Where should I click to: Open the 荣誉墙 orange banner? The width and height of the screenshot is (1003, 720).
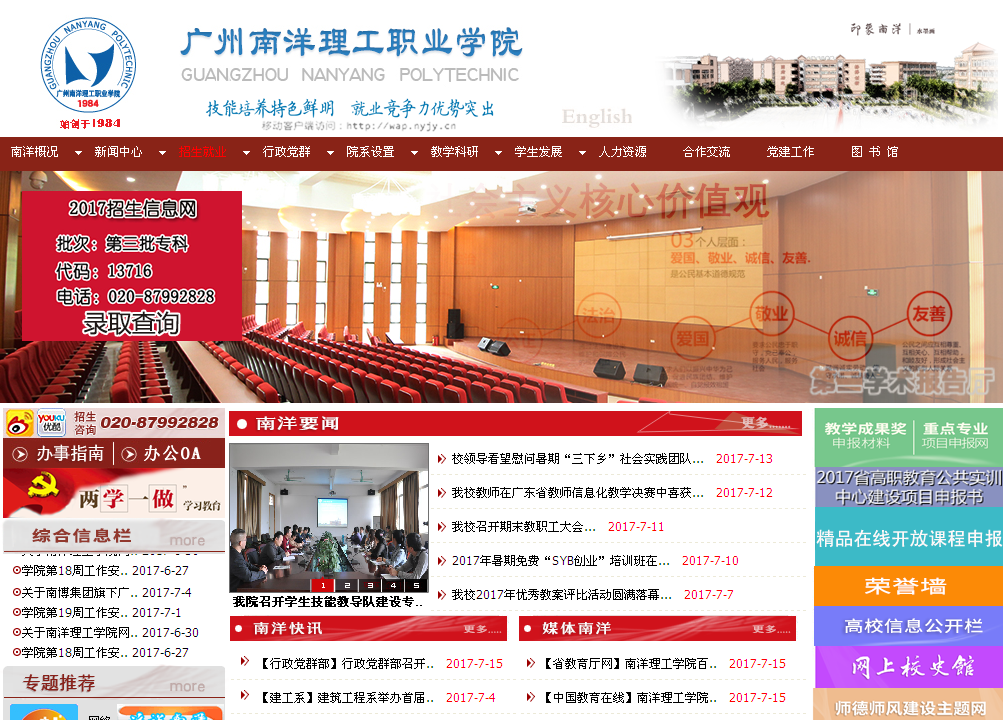[x=908, y=586]
